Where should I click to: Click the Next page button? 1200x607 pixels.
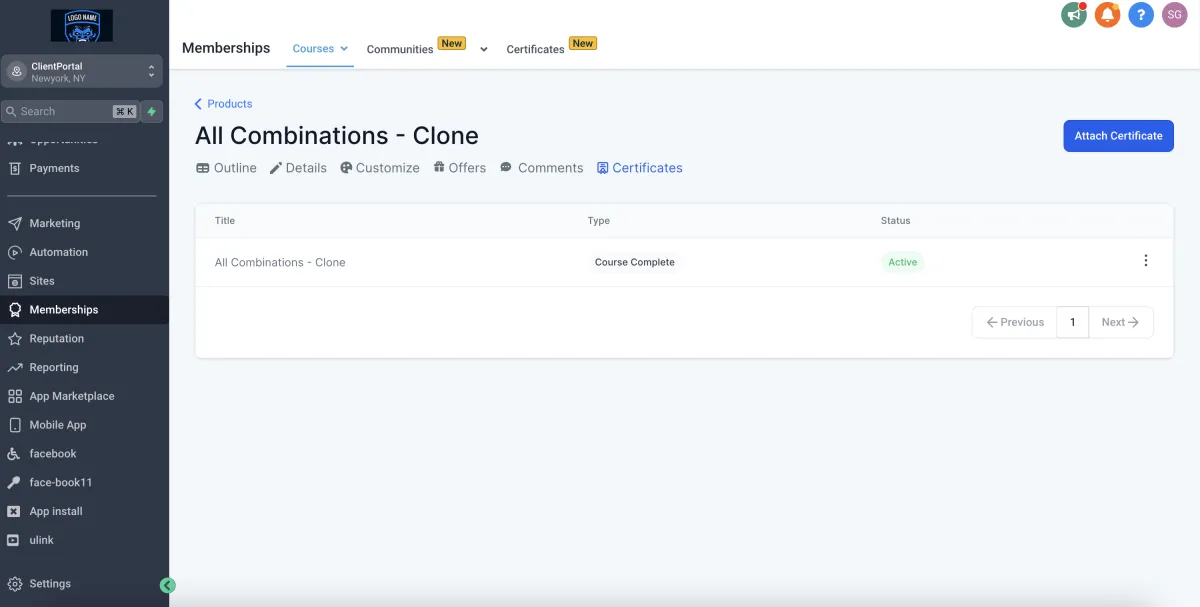[x=1121, y=322]
